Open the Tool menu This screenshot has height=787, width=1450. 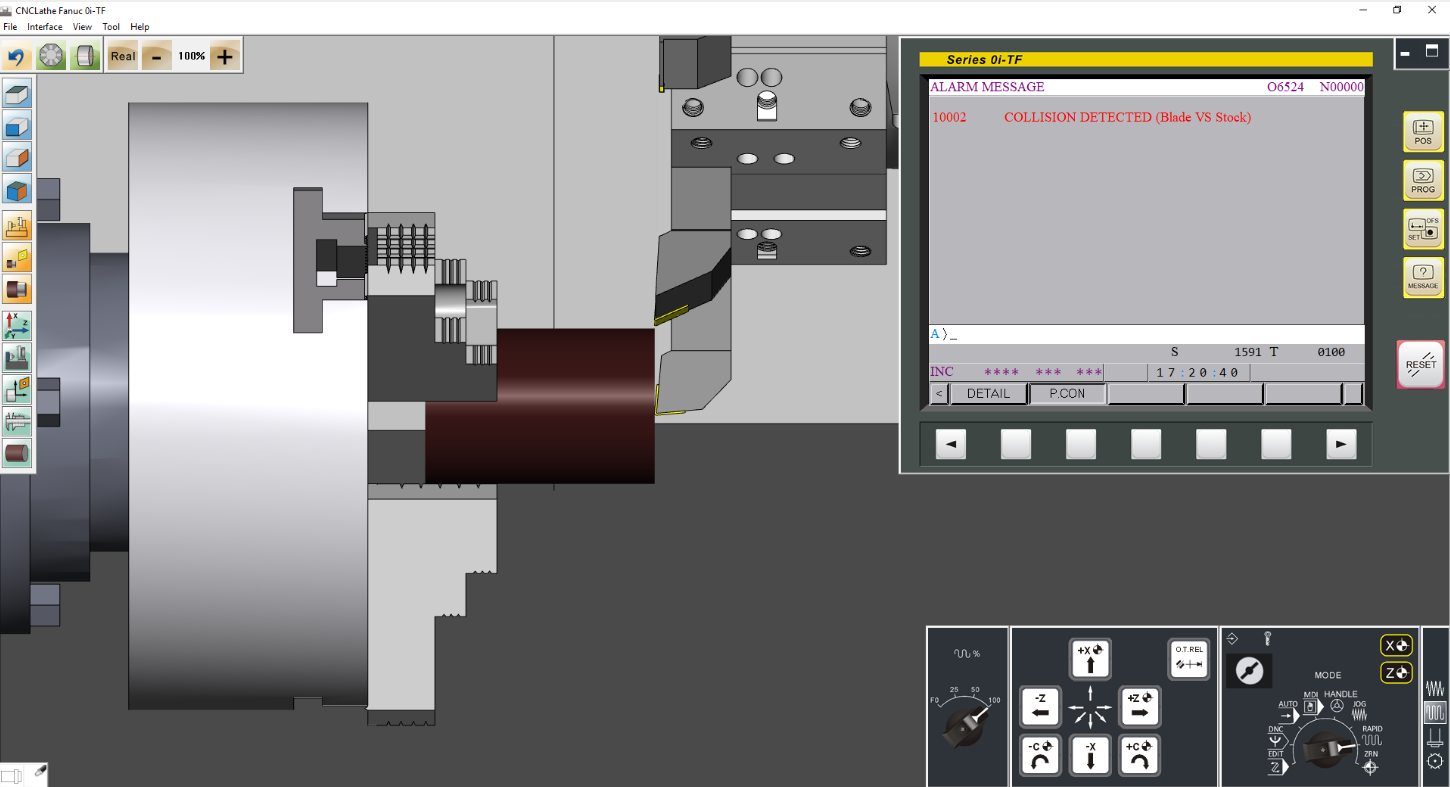(111, 27)
